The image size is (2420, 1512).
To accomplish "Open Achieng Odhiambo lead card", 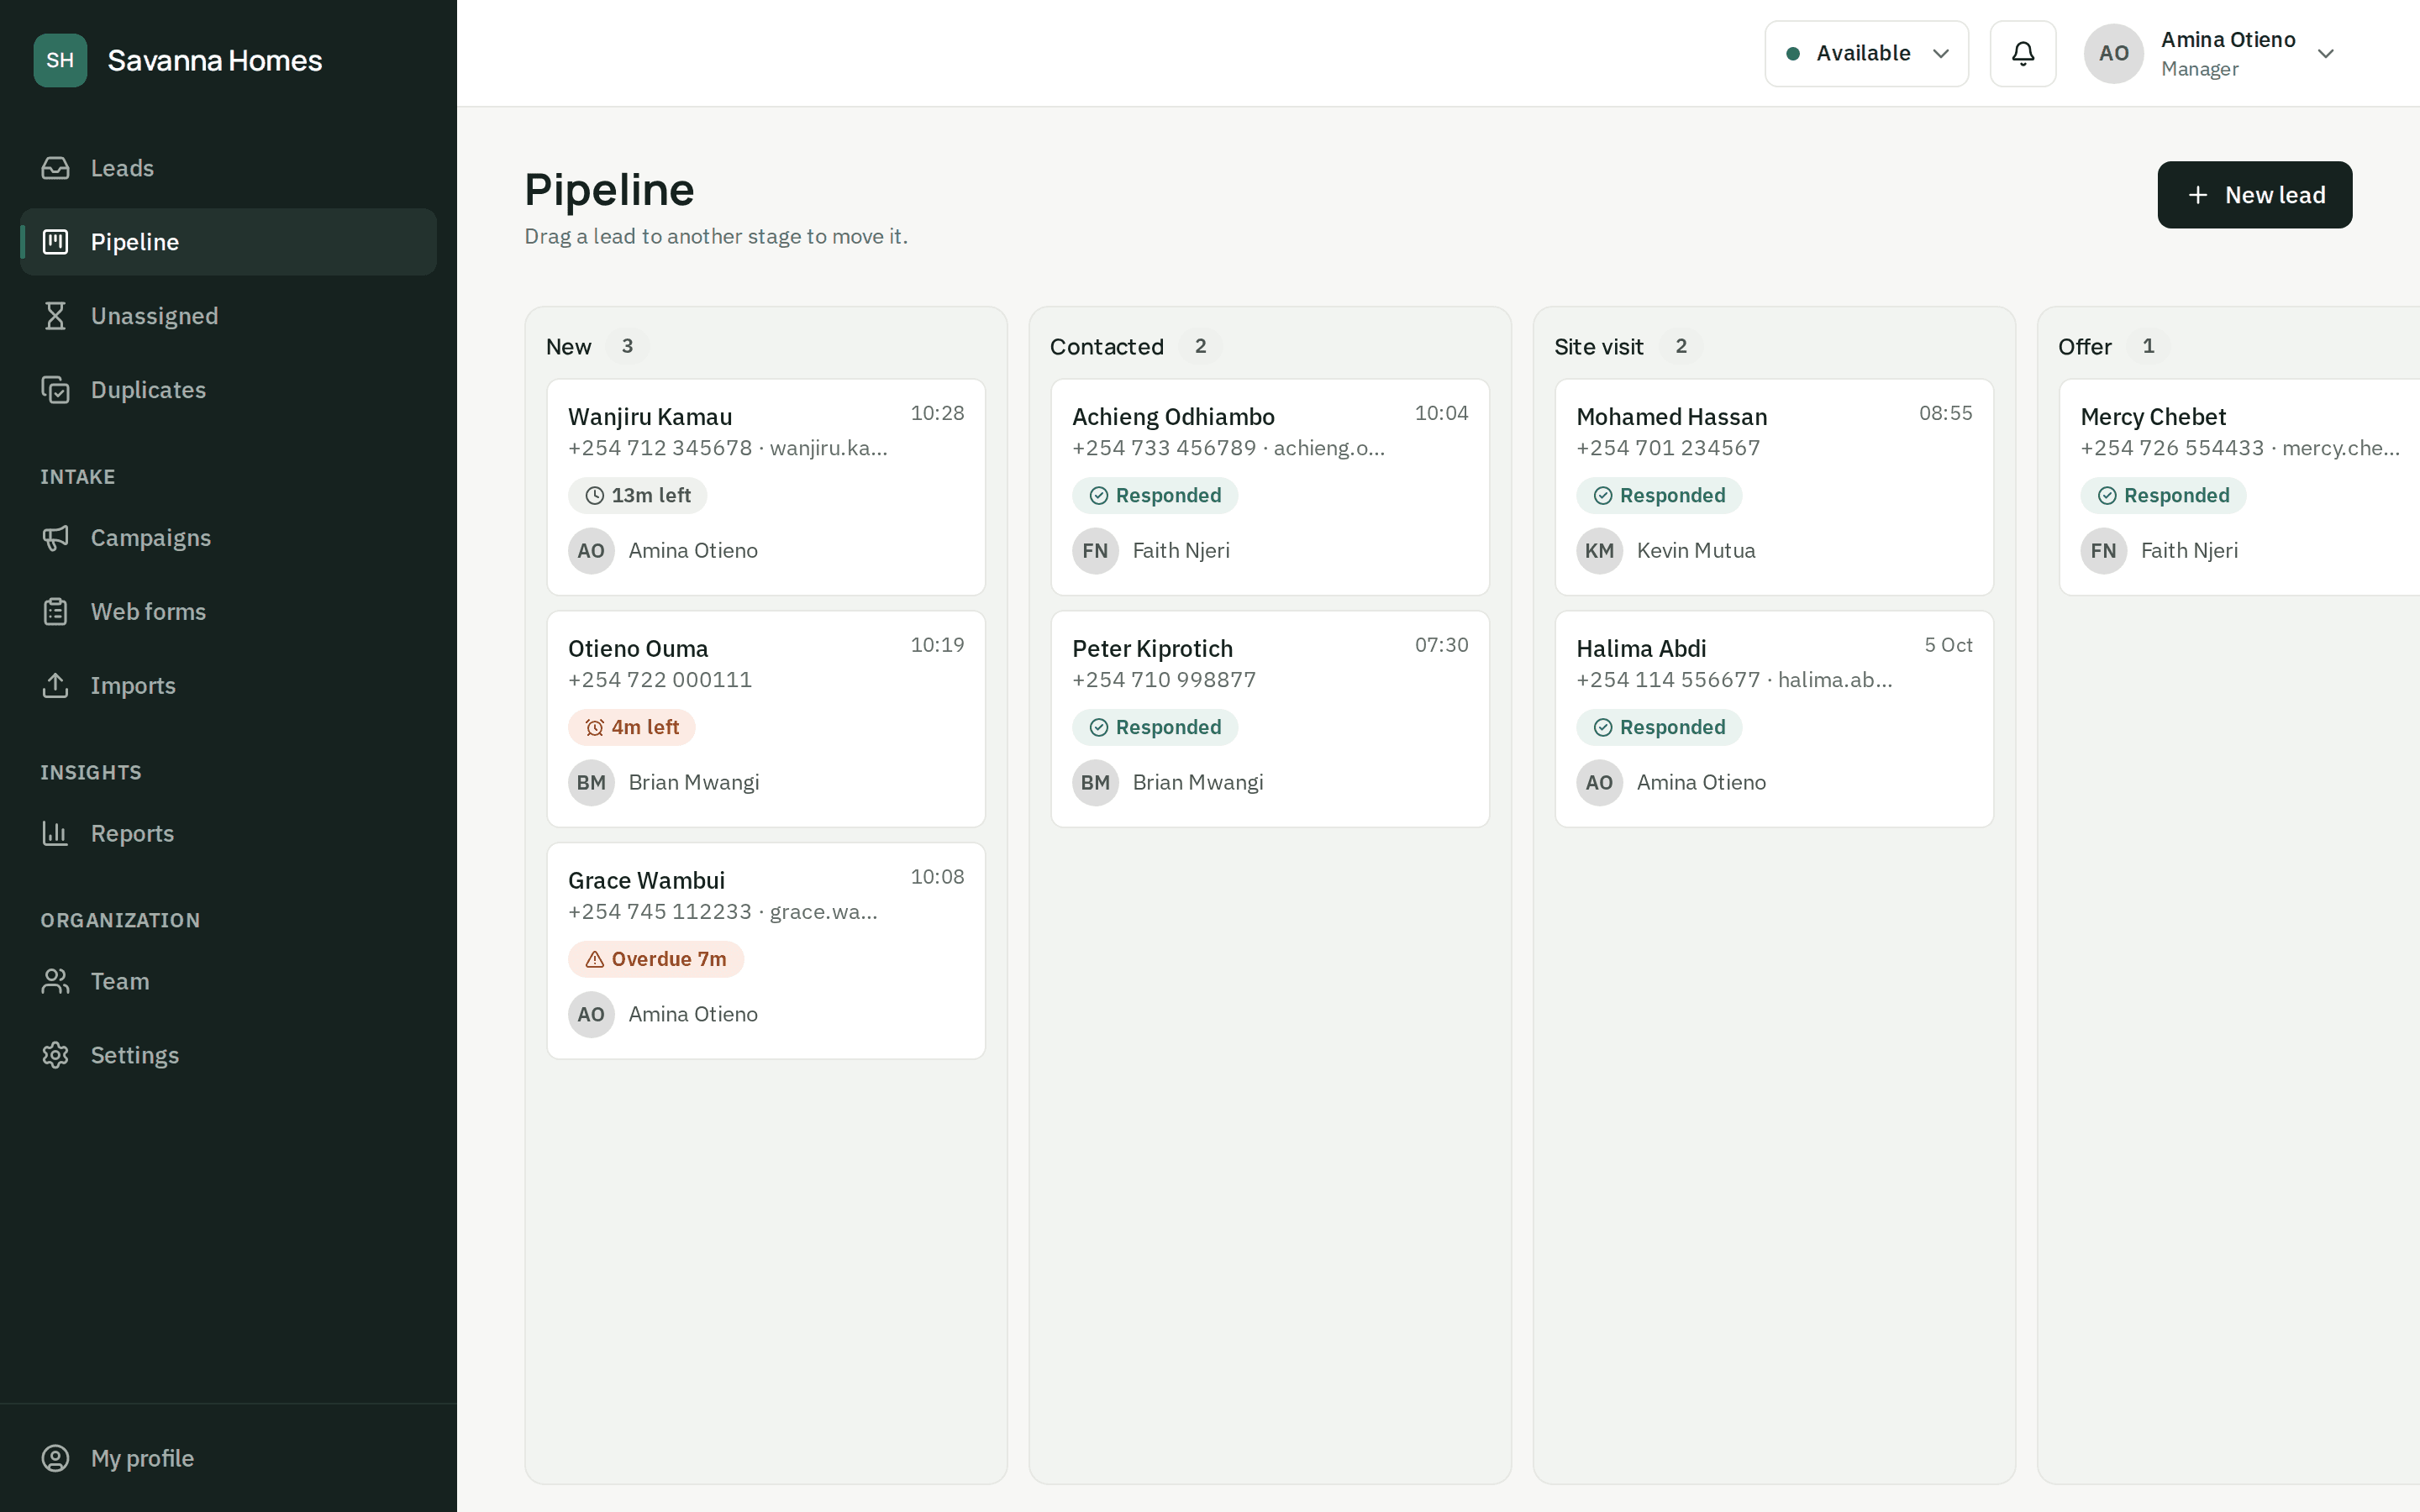I will point(1270,487).
